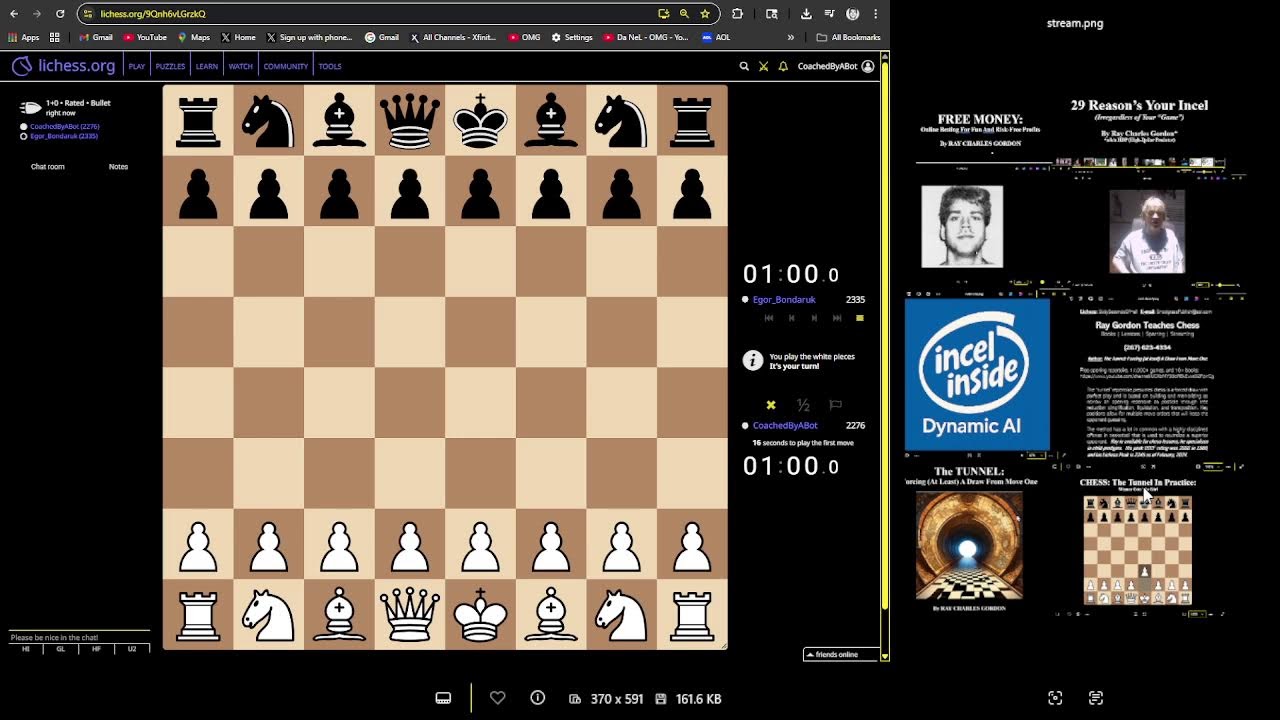Expand hidden bookmarks chevron

790,37
